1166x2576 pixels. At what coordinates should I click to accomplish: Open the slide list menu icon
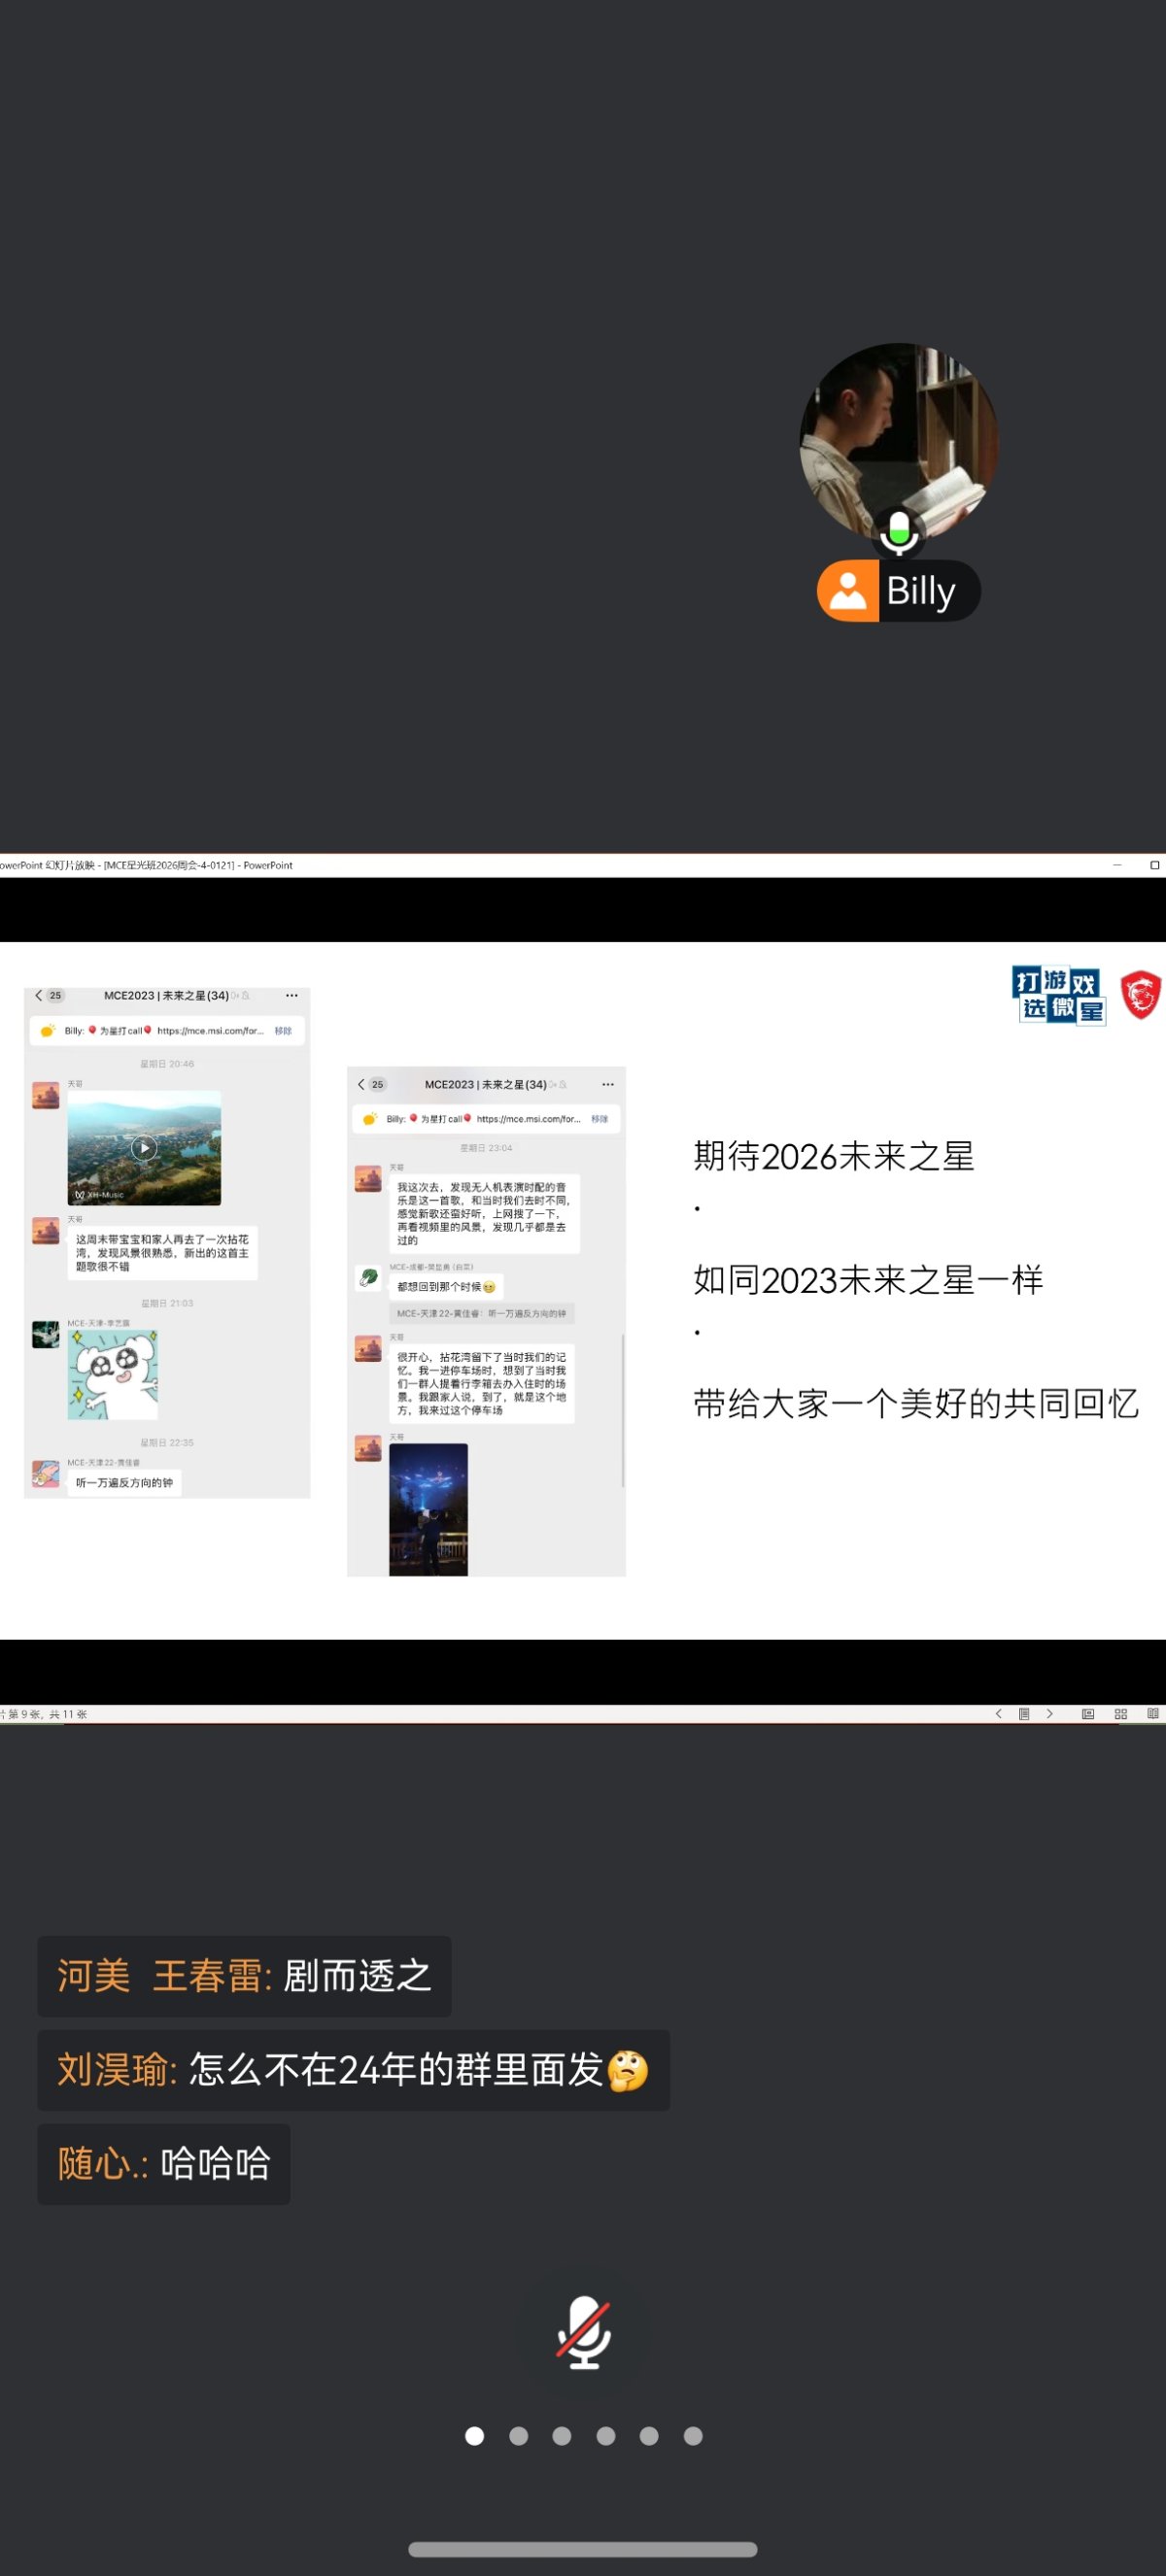click(1023, 1714)
